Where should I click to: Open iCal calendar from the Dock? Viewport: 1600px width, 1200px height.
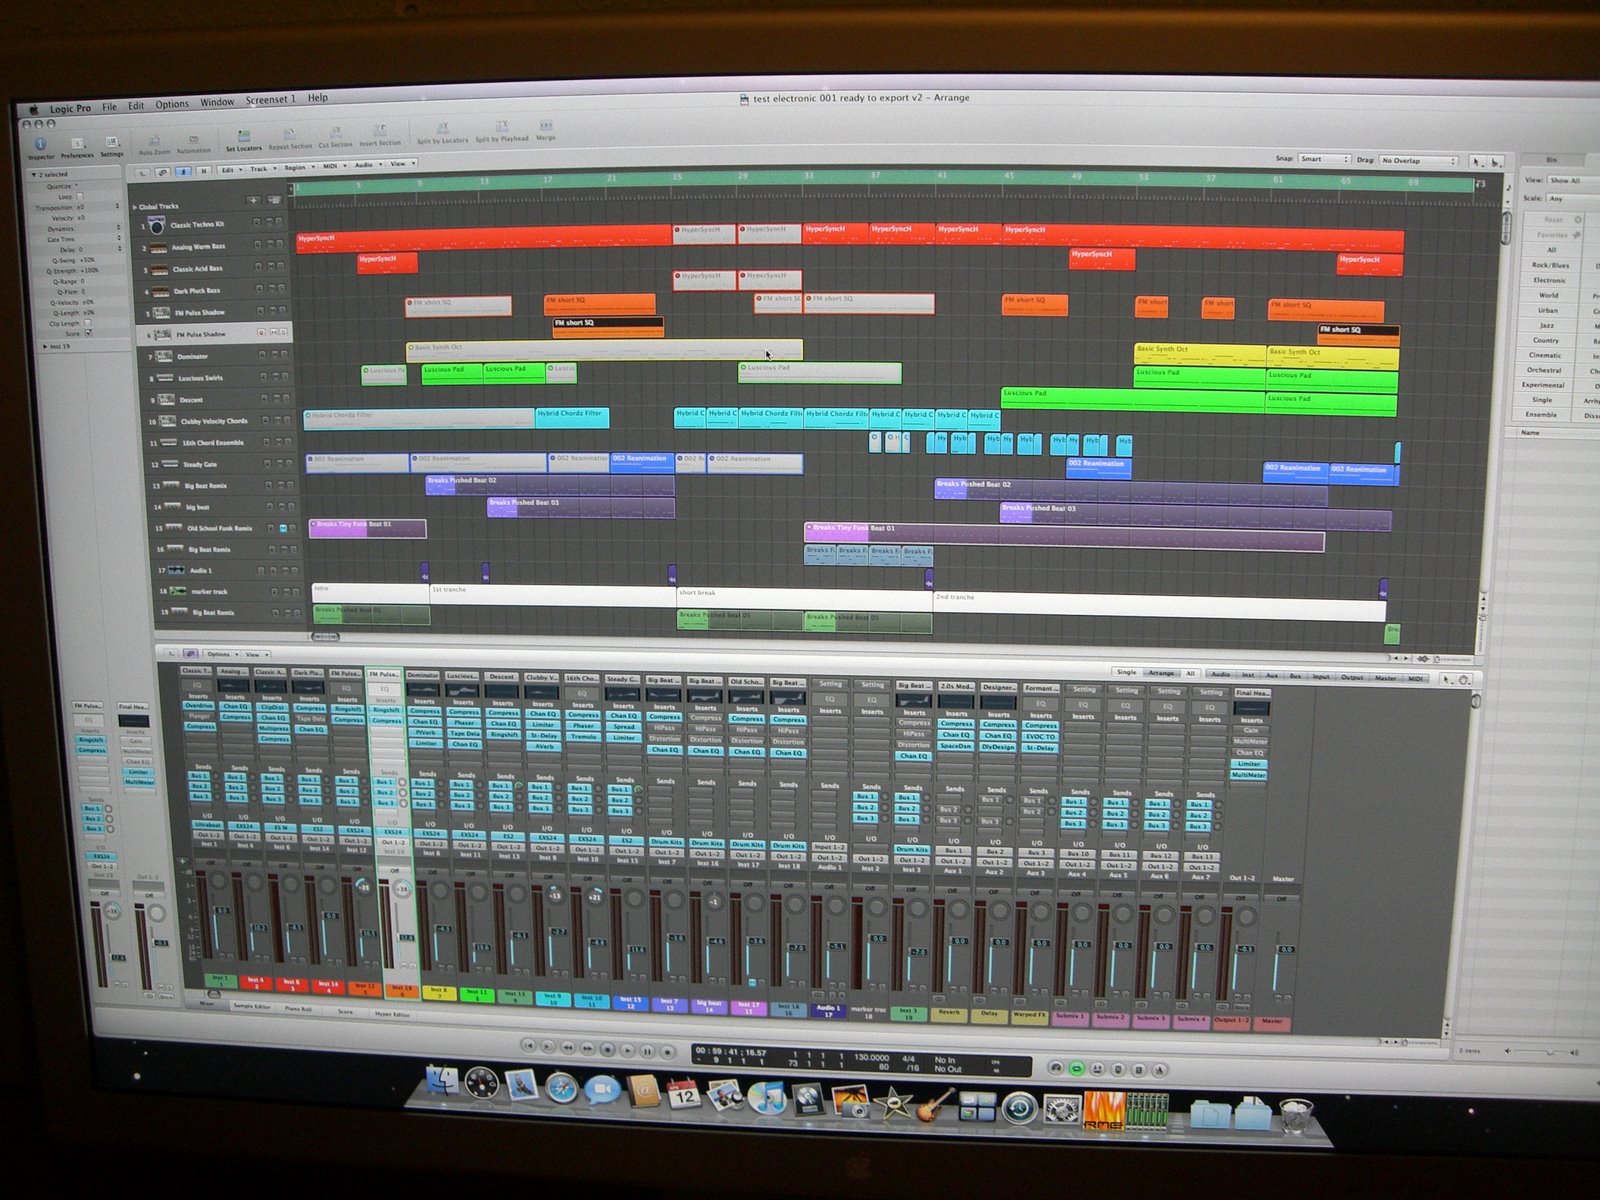coord(683,1093)
